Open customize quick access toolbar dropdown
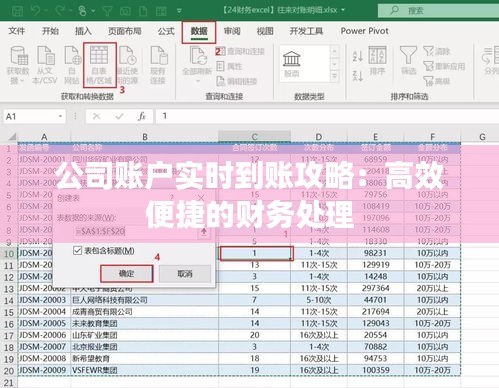 (x=179, y=11)
